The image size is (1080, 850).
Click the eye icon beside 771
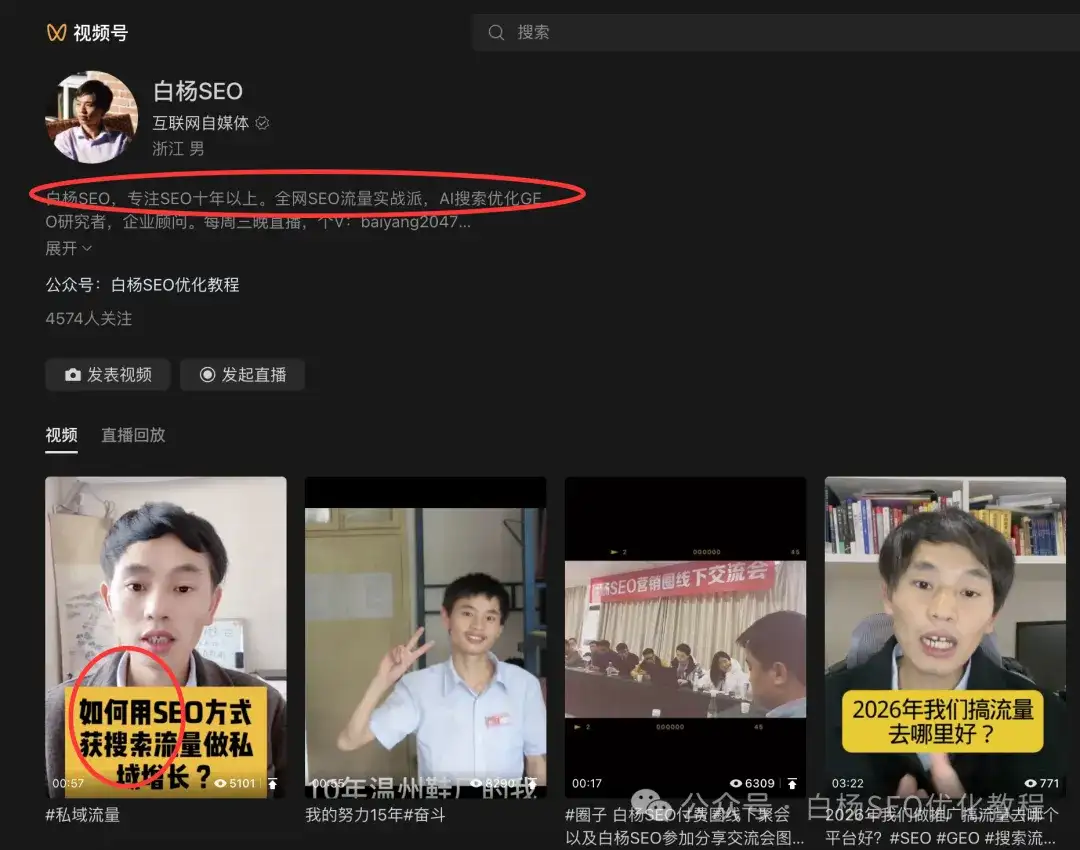point(1030,783)
